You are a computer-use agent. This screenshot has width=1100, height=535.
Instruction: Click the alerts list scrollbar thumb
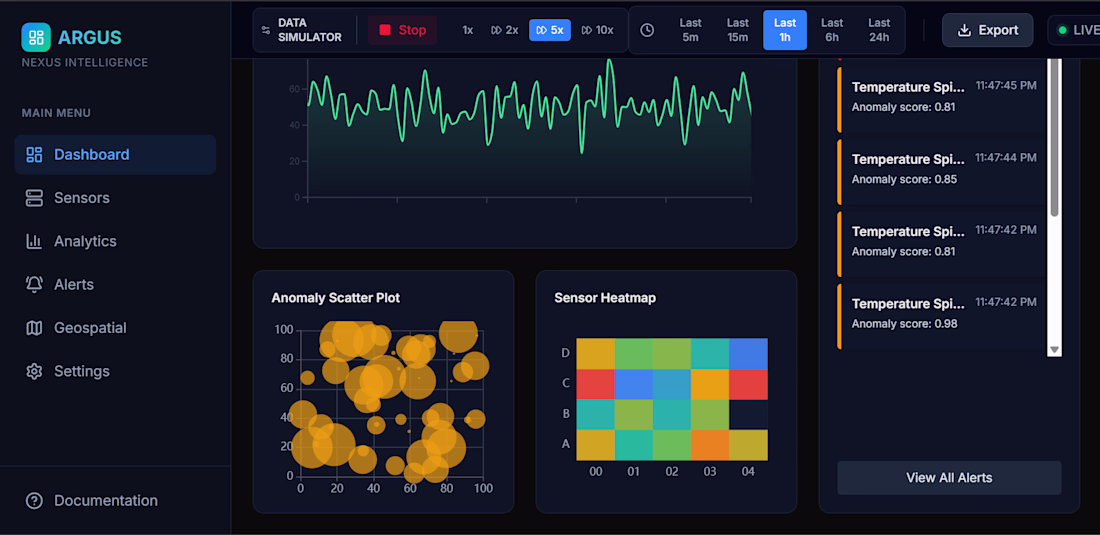pyautogui.click(x=1054, y=137)
